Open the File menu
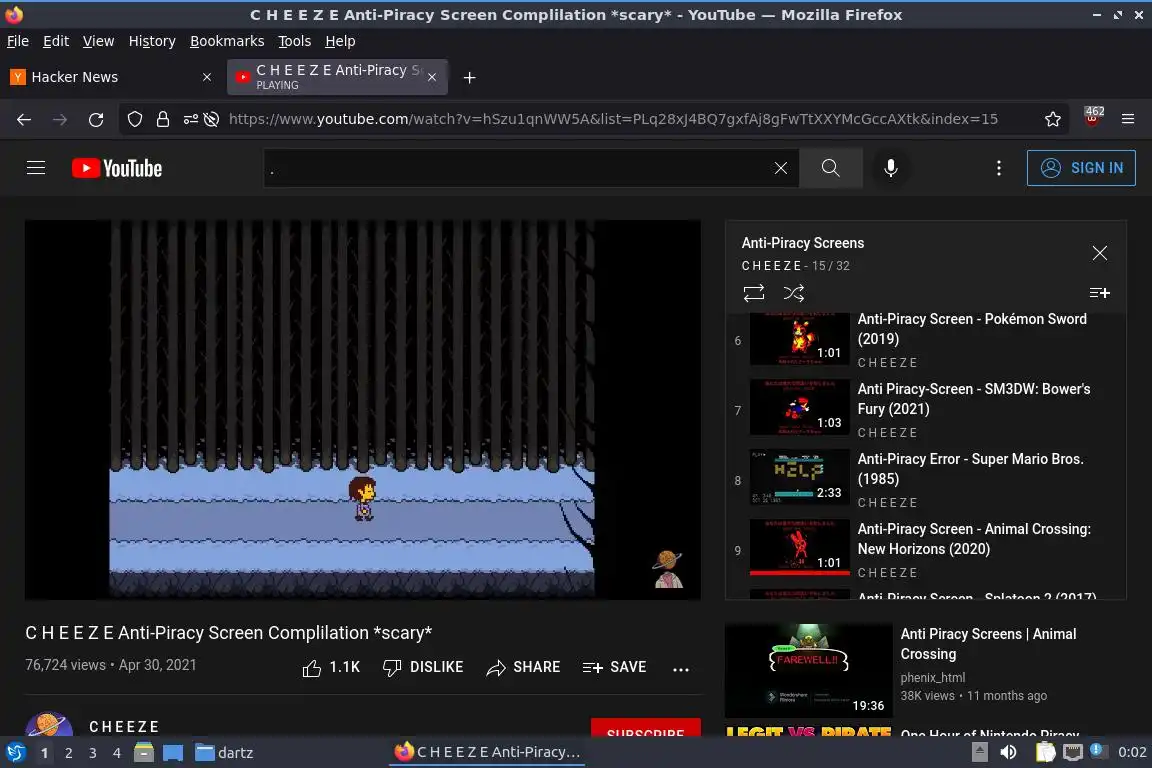This screenshot has height=768, width=1152. coord(18,41)
